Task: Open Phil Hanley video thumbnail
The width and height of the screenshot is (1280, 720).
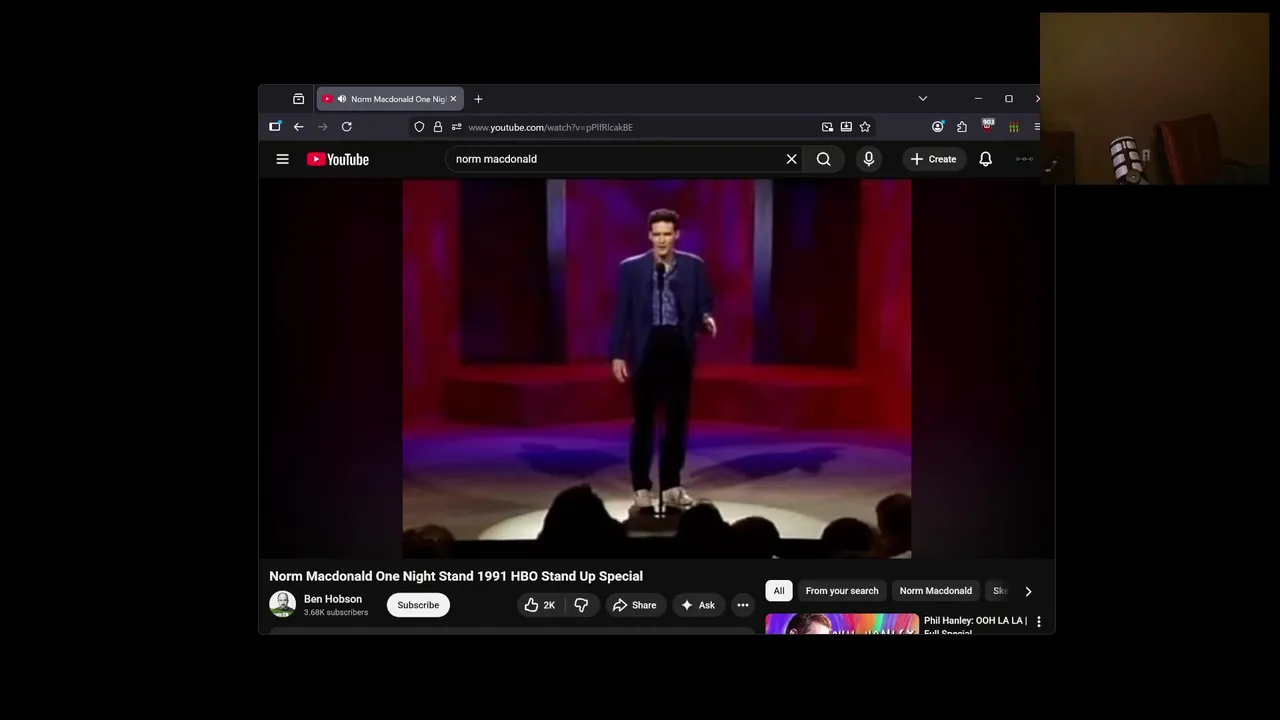Action: [842, 624]
